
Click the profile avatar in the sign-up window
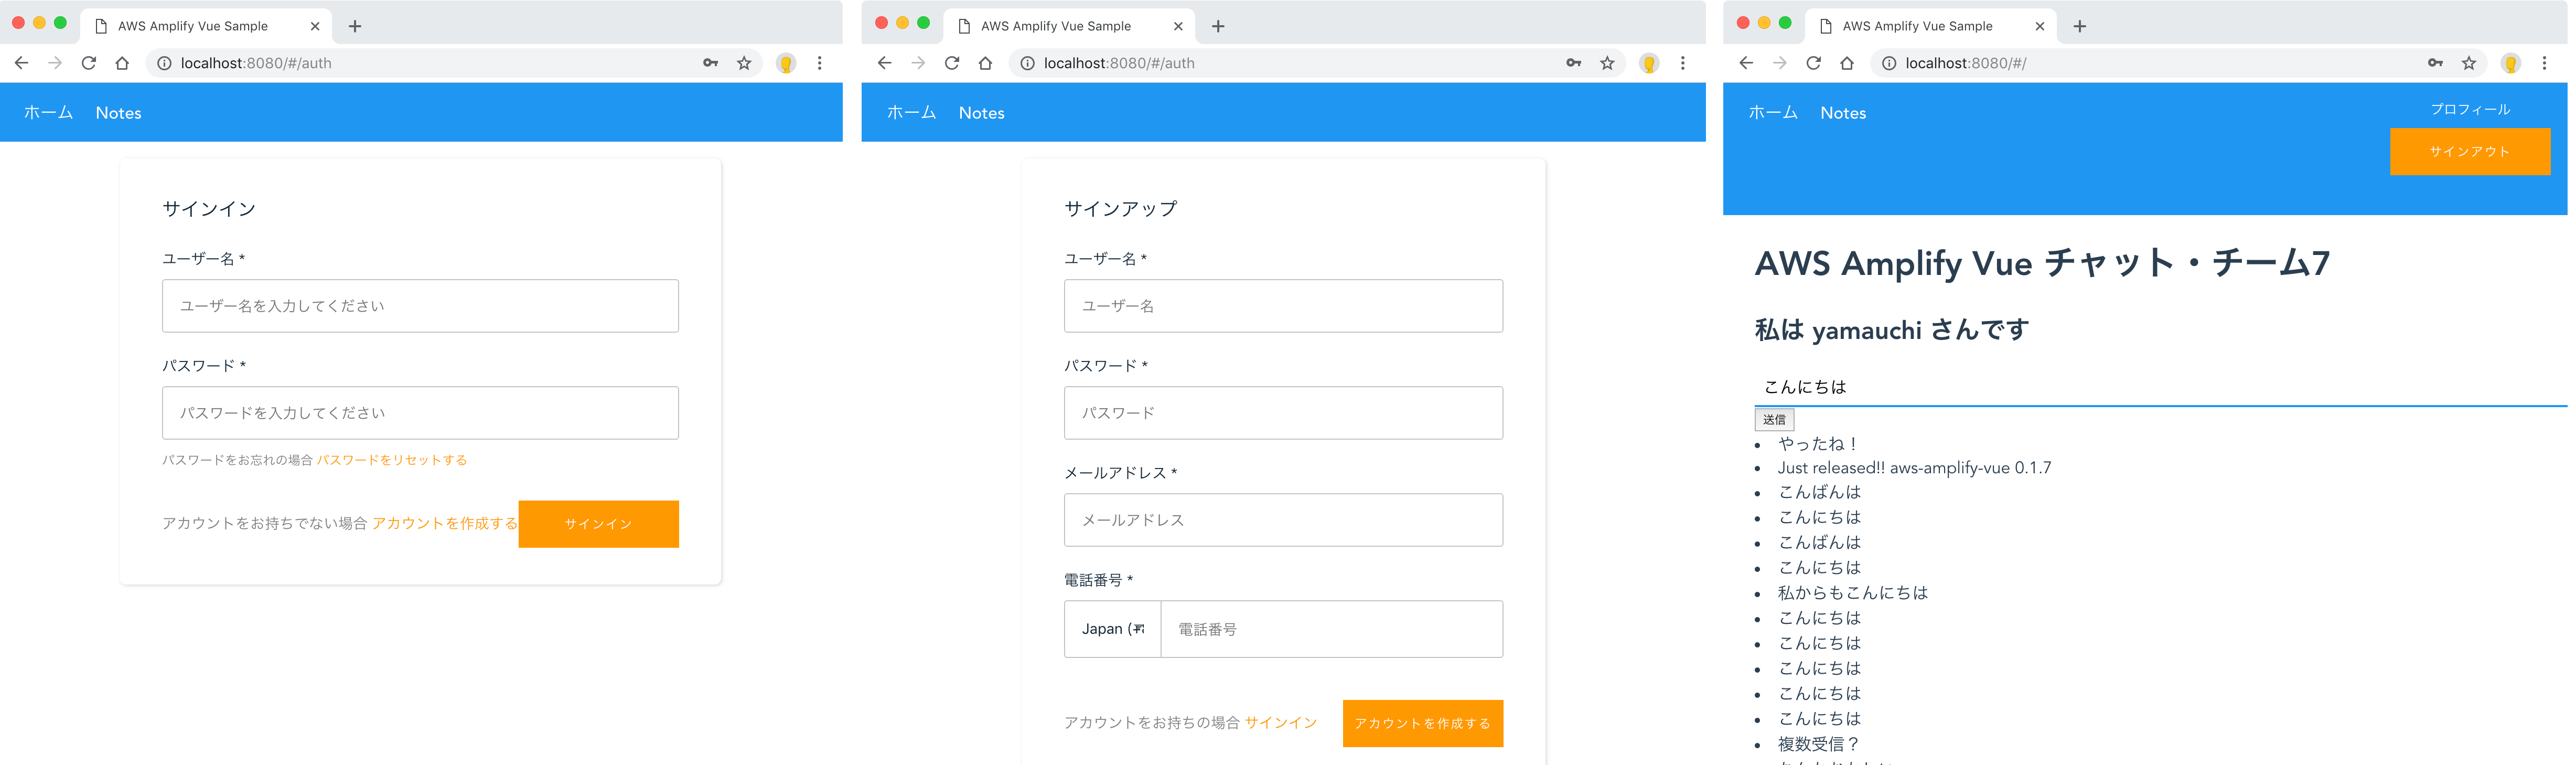pyautogui.click(x=1649, y=63)
